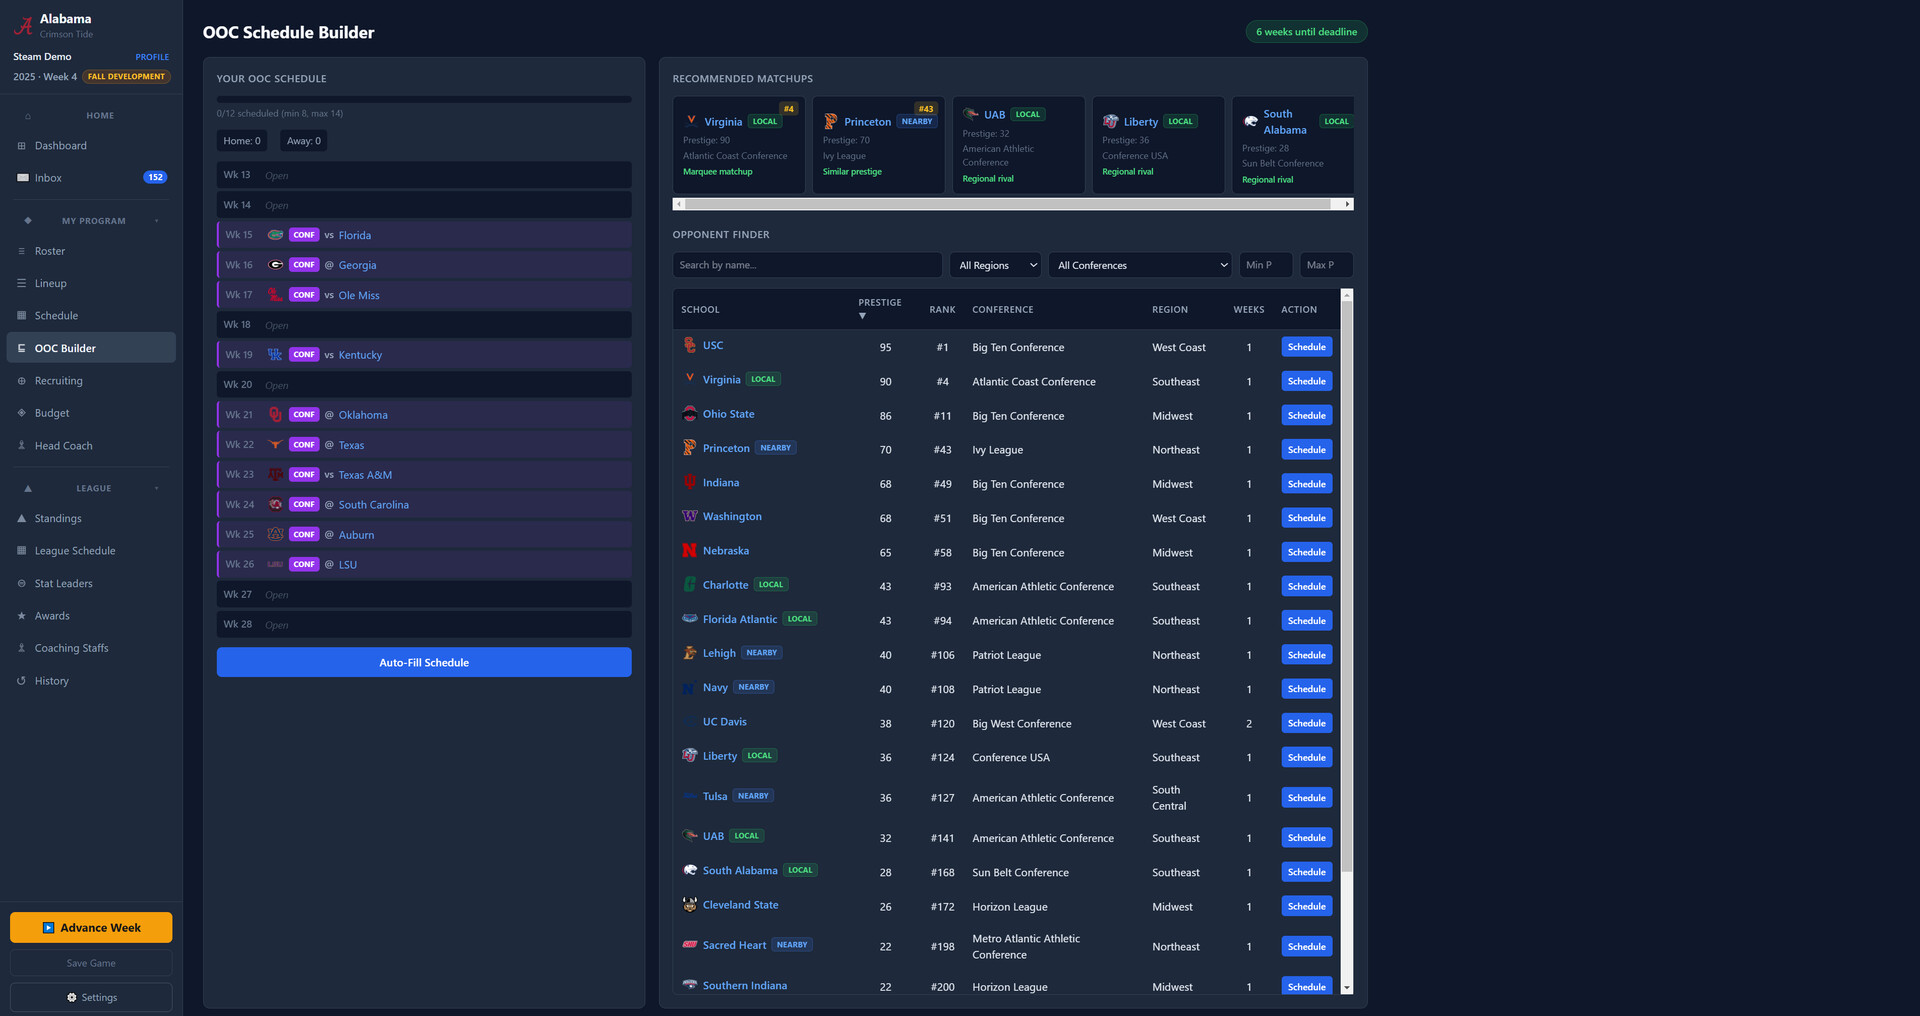Collapse the League sidebar section
Viewport: 1920px width, 1016px height.
[x=157, y=489]
